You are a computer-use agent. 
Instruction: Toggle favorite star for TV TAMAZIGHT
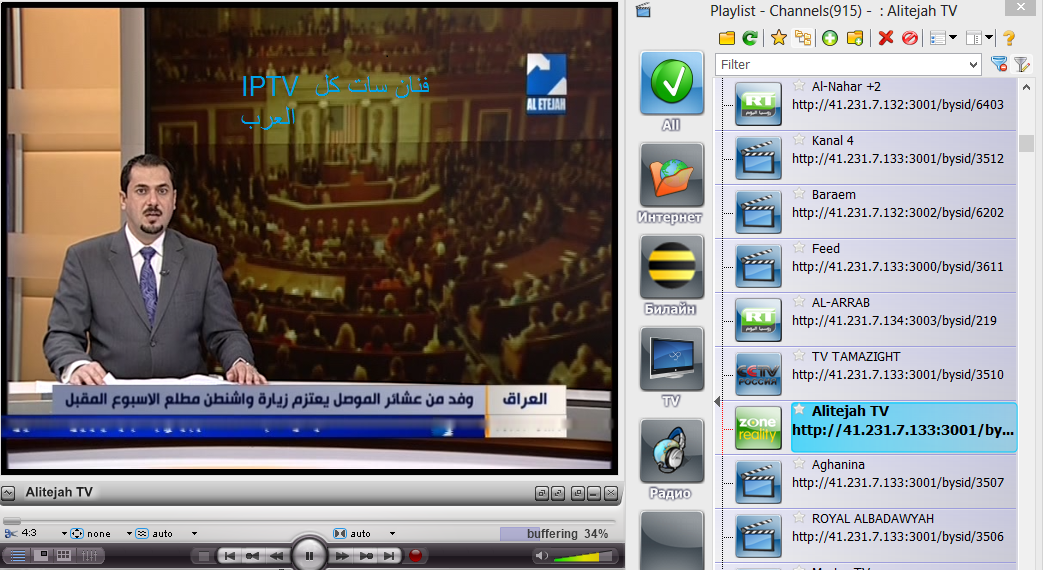pos(799,355)
